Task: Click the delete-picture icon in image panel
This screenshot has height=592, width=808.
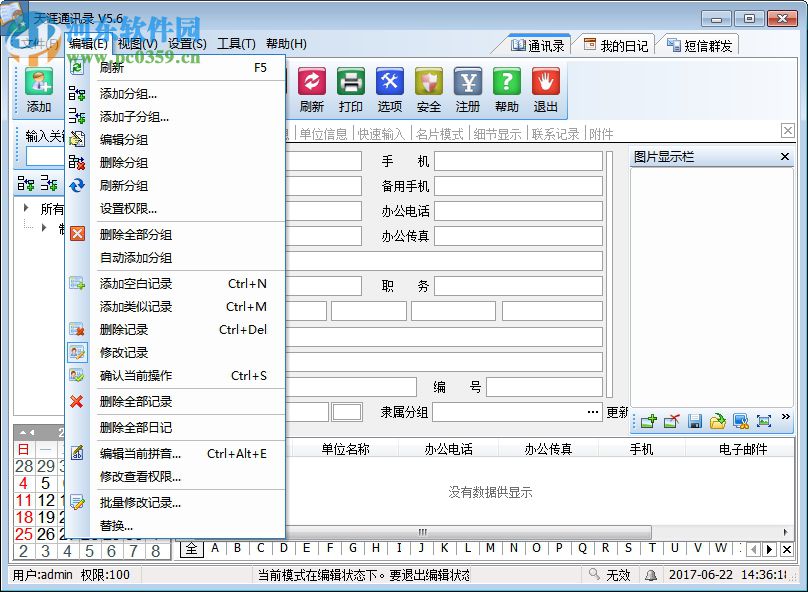Action: pyautogui.click(x=672, y=421)
